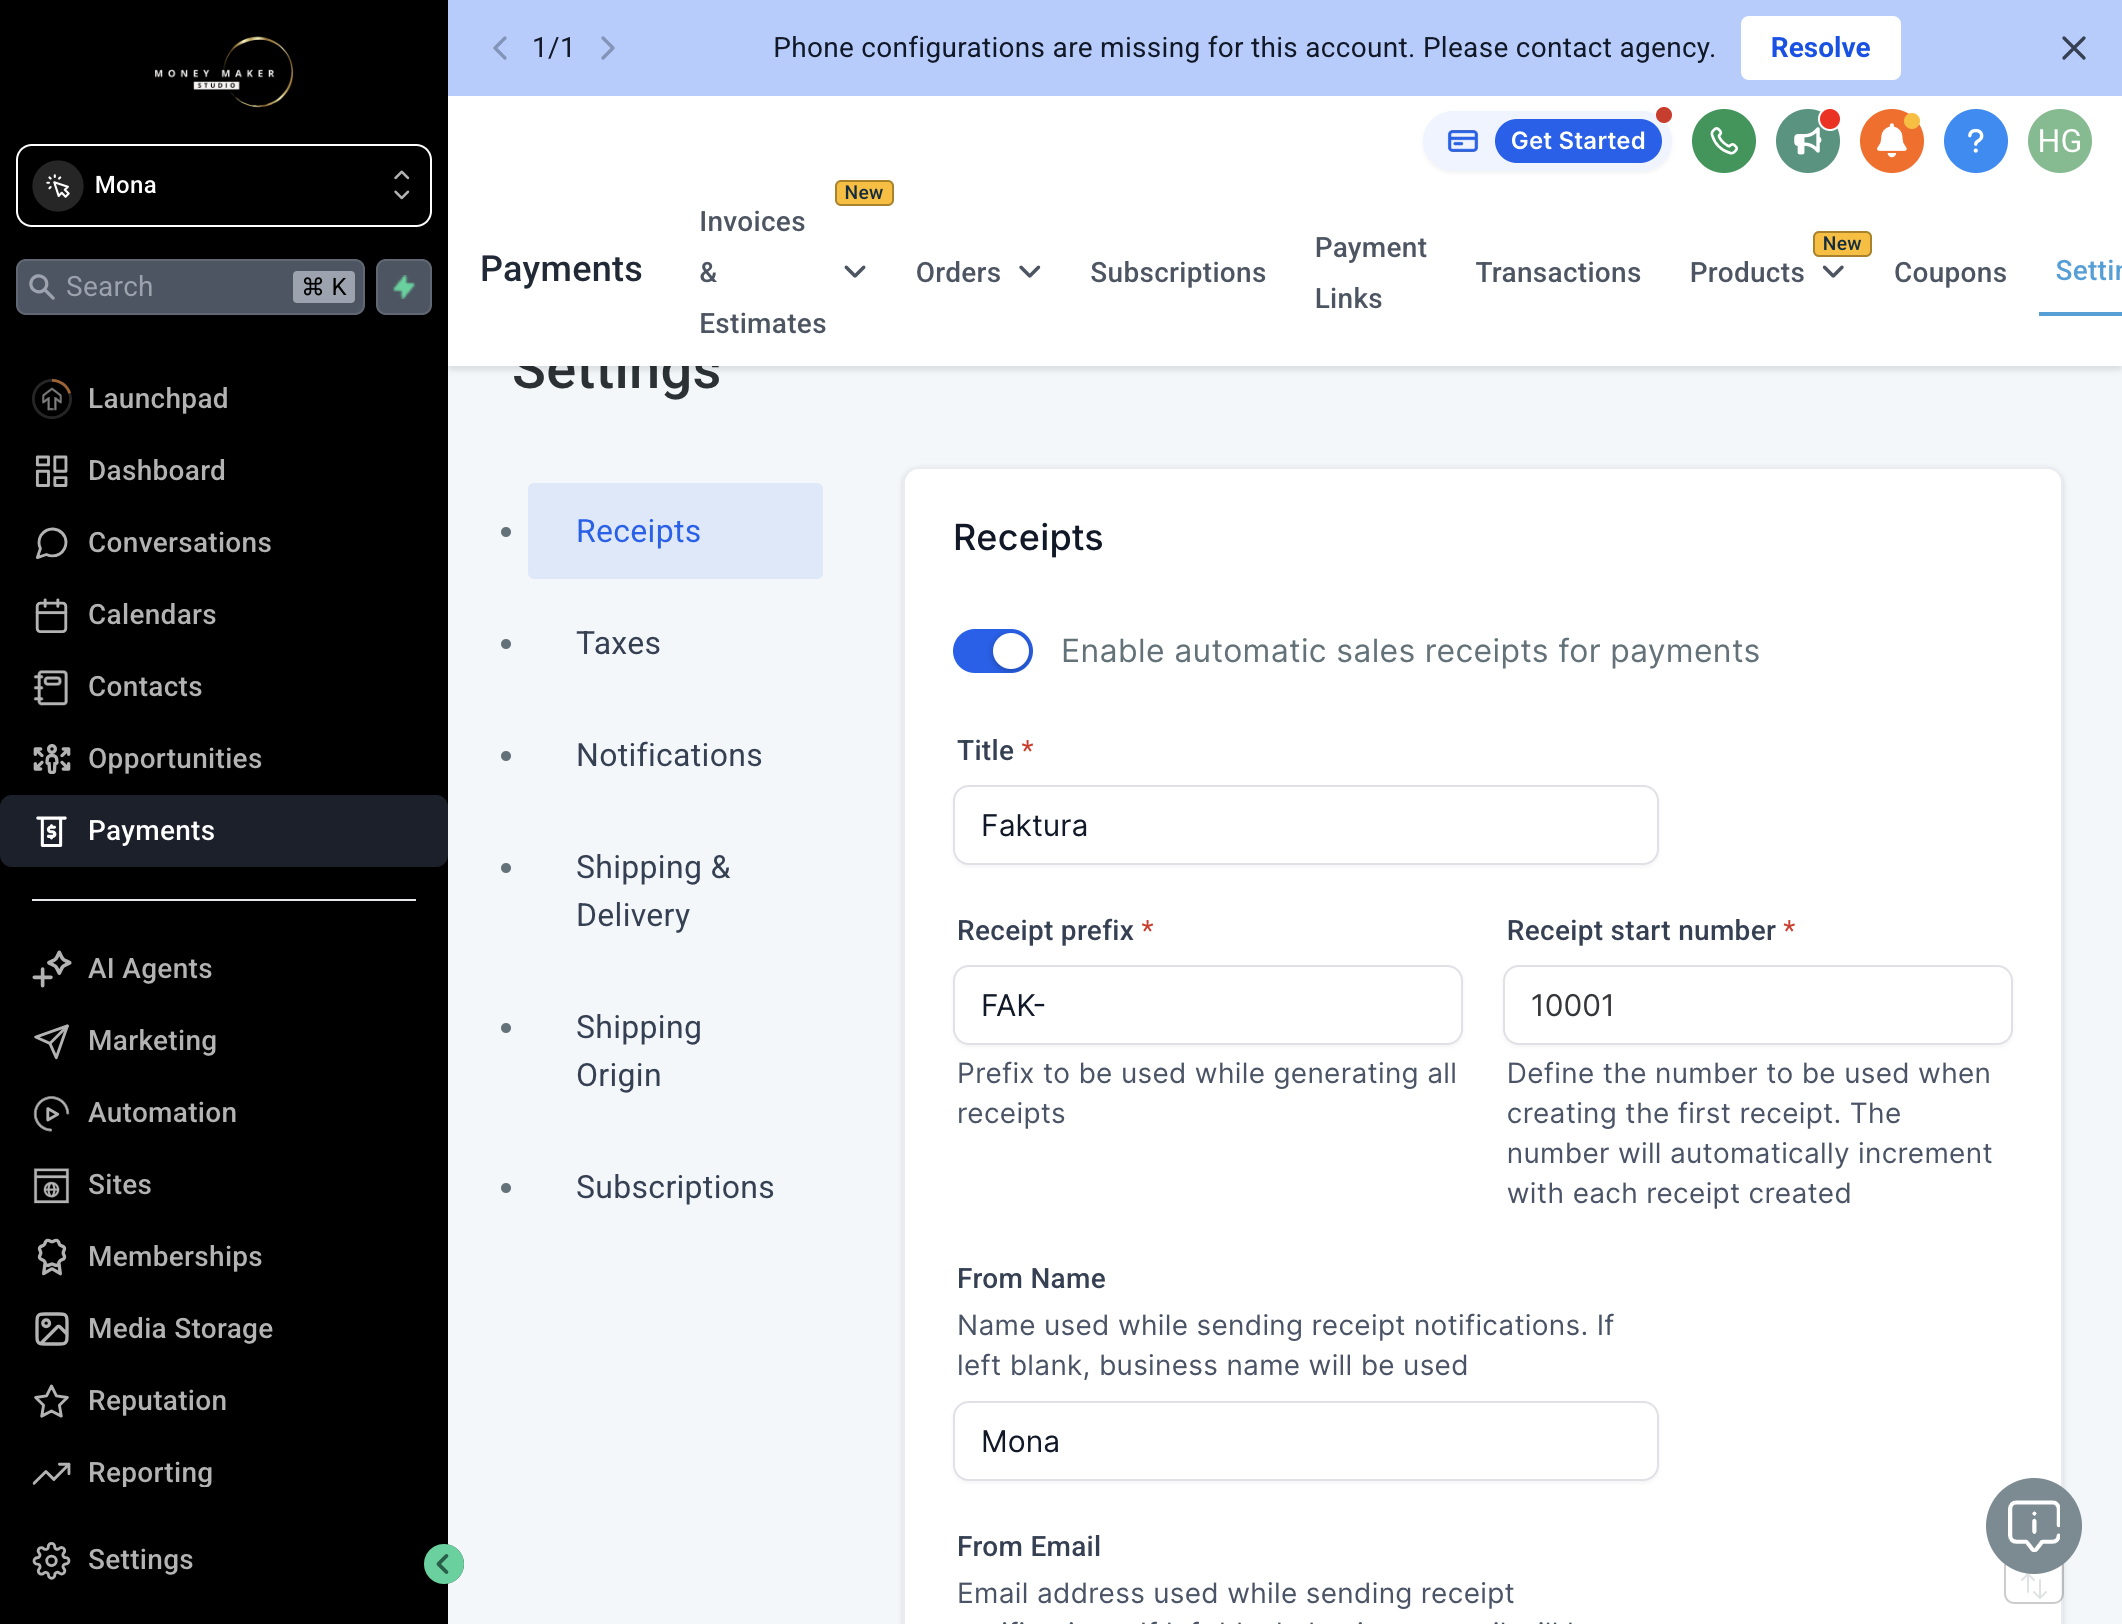Open Calendars in sidebar
Image resolution: width=2122 pixels, height=1624 pixels.
[224, 614]
